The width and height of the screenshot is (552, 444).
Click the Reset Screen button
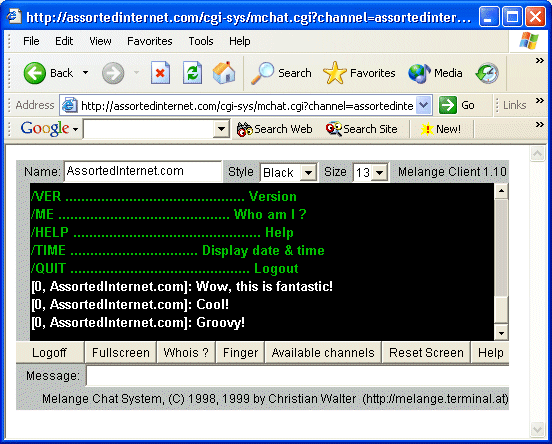(x=426, y=352)
